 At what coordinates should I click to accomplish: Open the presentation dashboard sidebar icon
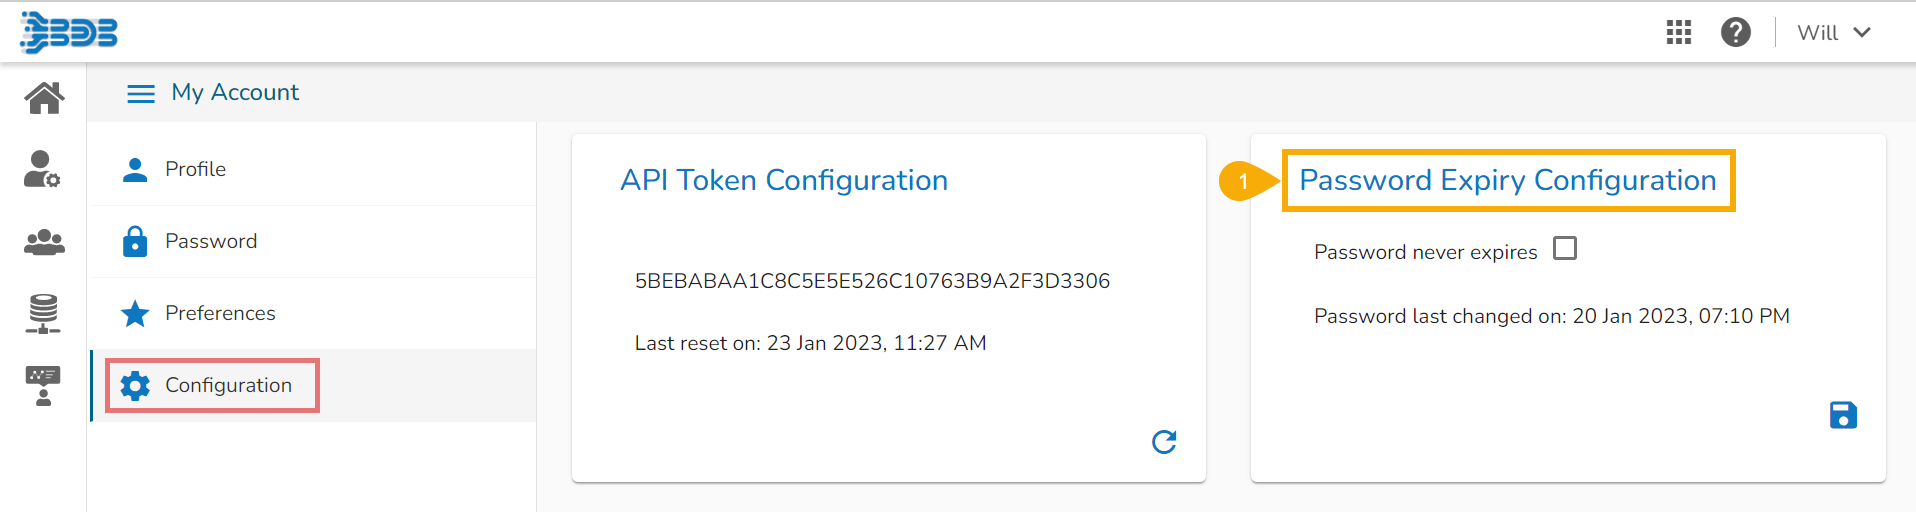click(43, 385)
